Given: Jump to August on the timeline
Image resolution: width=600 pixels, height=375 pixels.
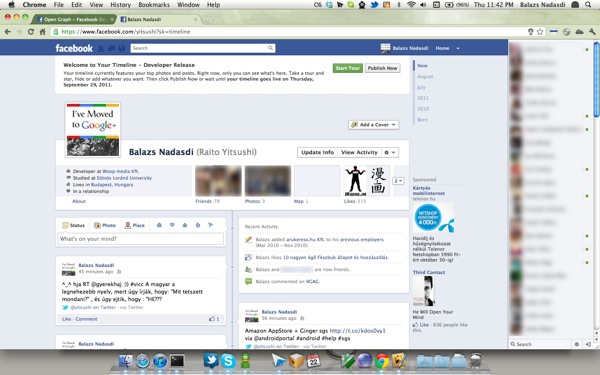Looking at the screenshot, I should click(425, 77).
